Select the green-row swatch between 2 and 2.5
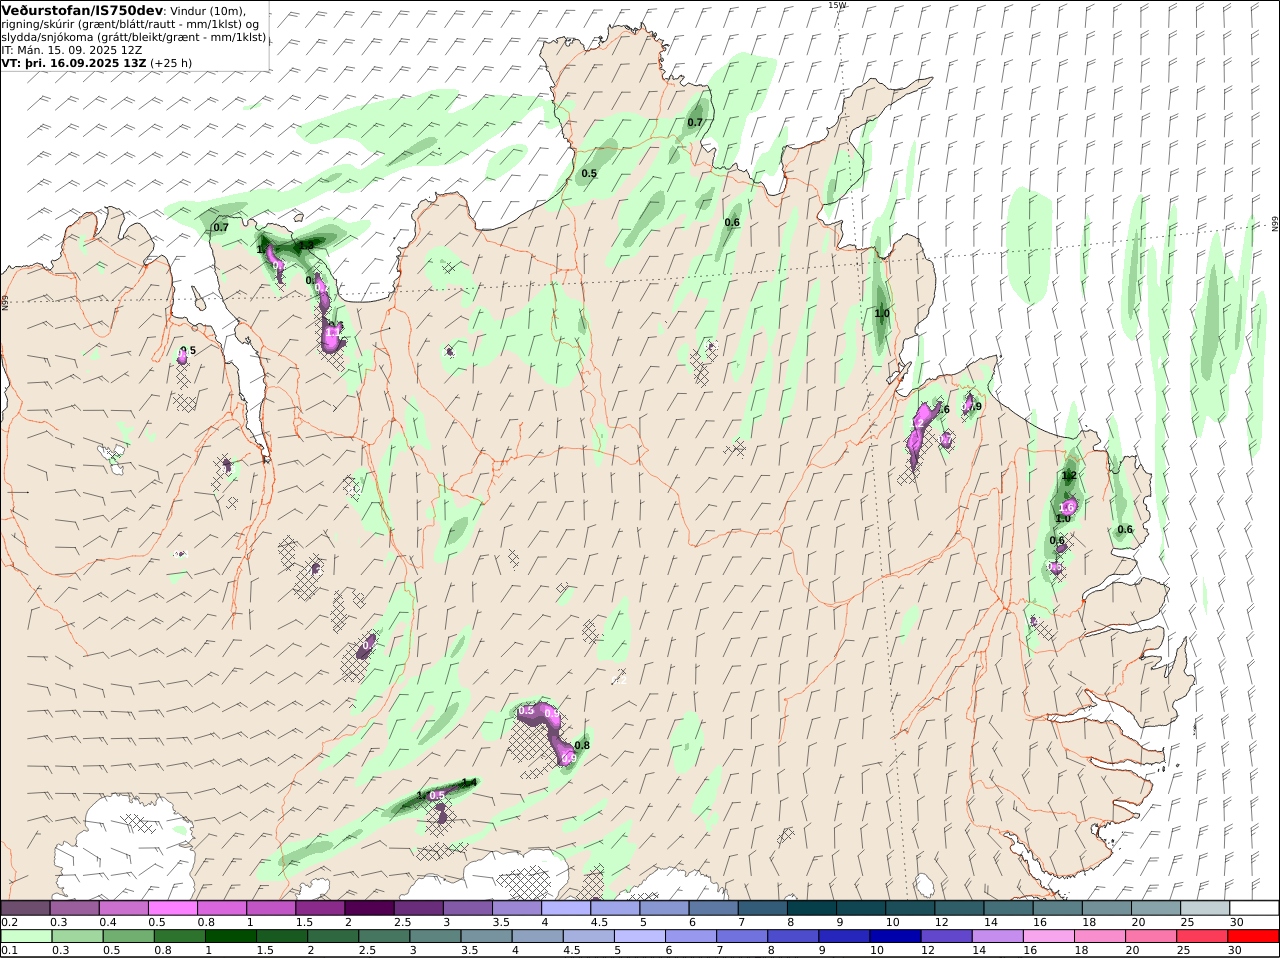Image resolution: width=1280 pixels, height=958 pixels. click(x=333, y=936)
